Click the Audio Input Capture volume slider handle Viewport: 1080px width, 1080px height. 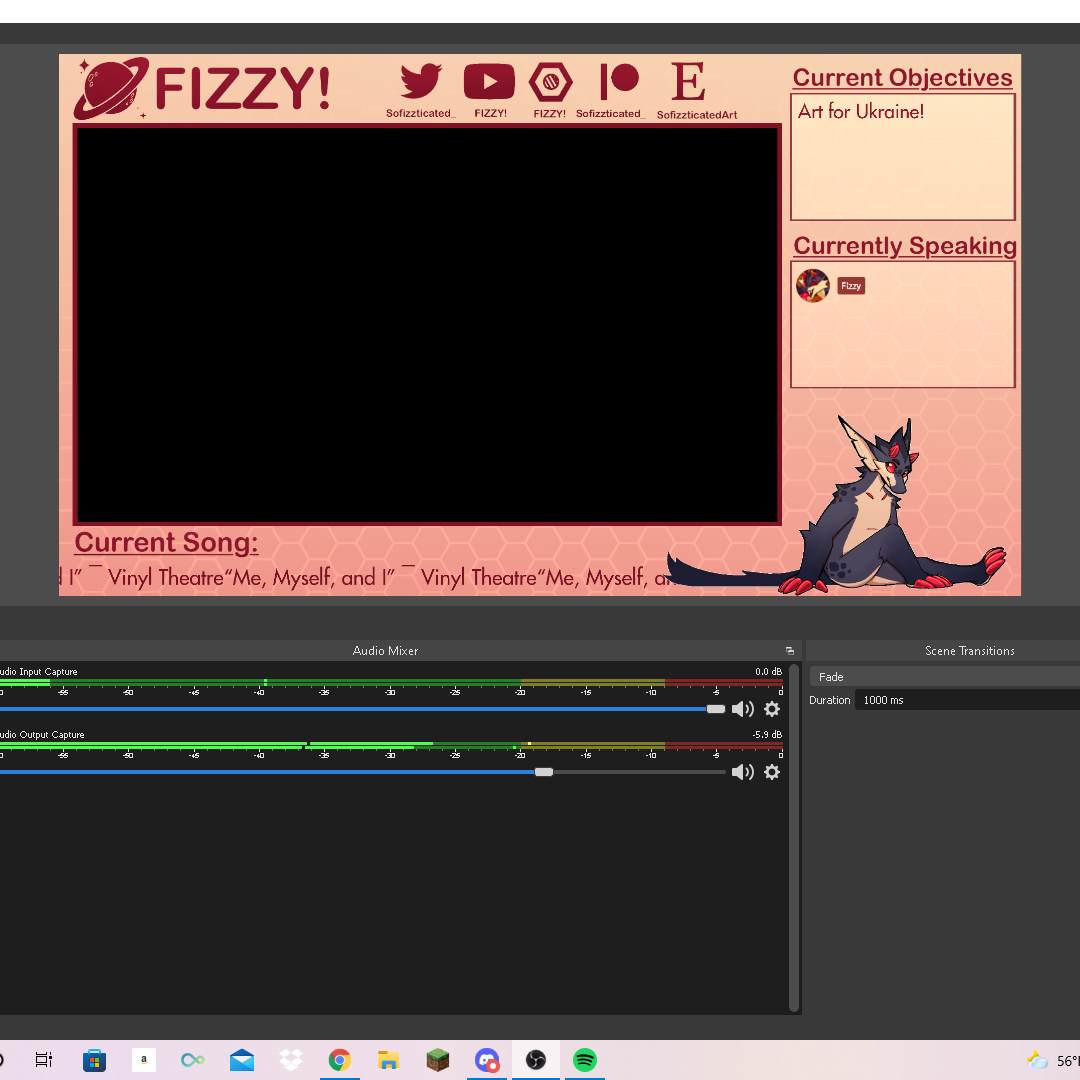(x=716, y=709)
